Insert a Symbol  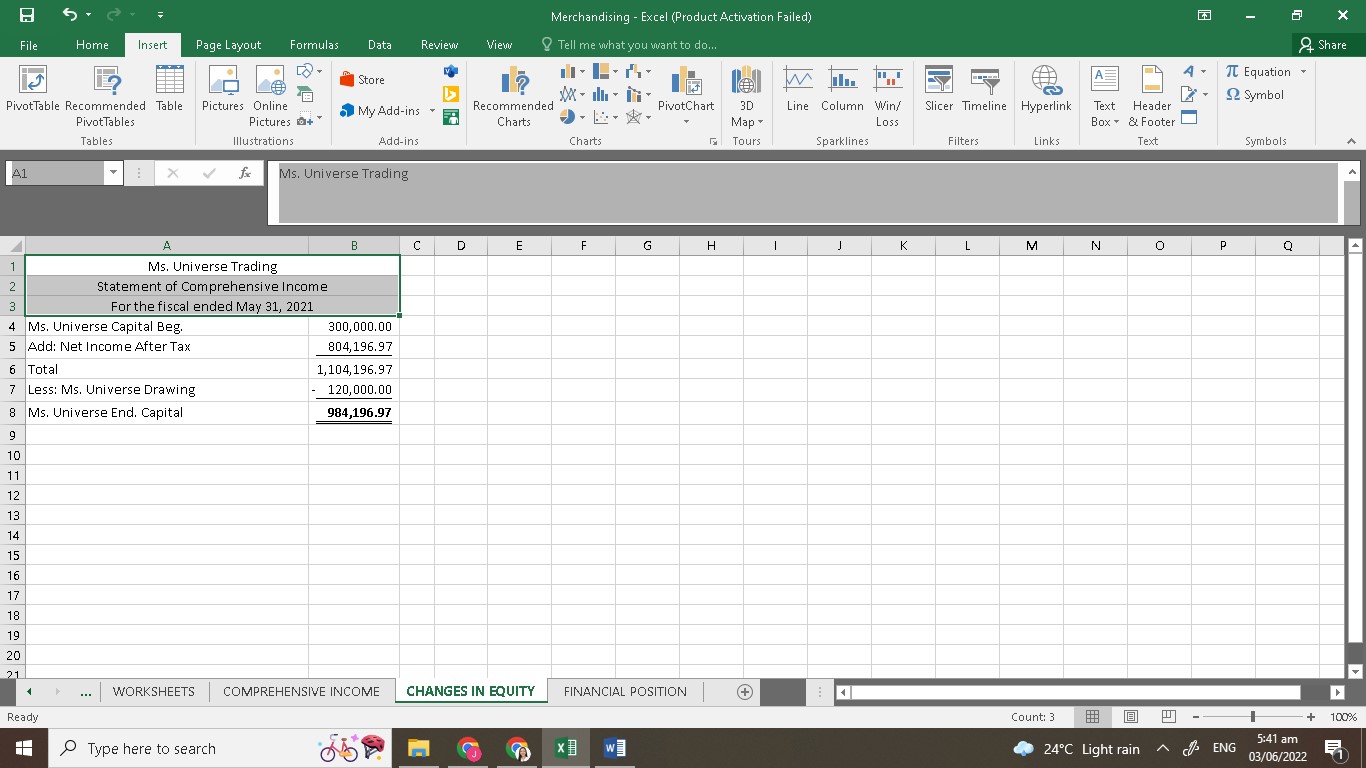tap(1255, 95)
